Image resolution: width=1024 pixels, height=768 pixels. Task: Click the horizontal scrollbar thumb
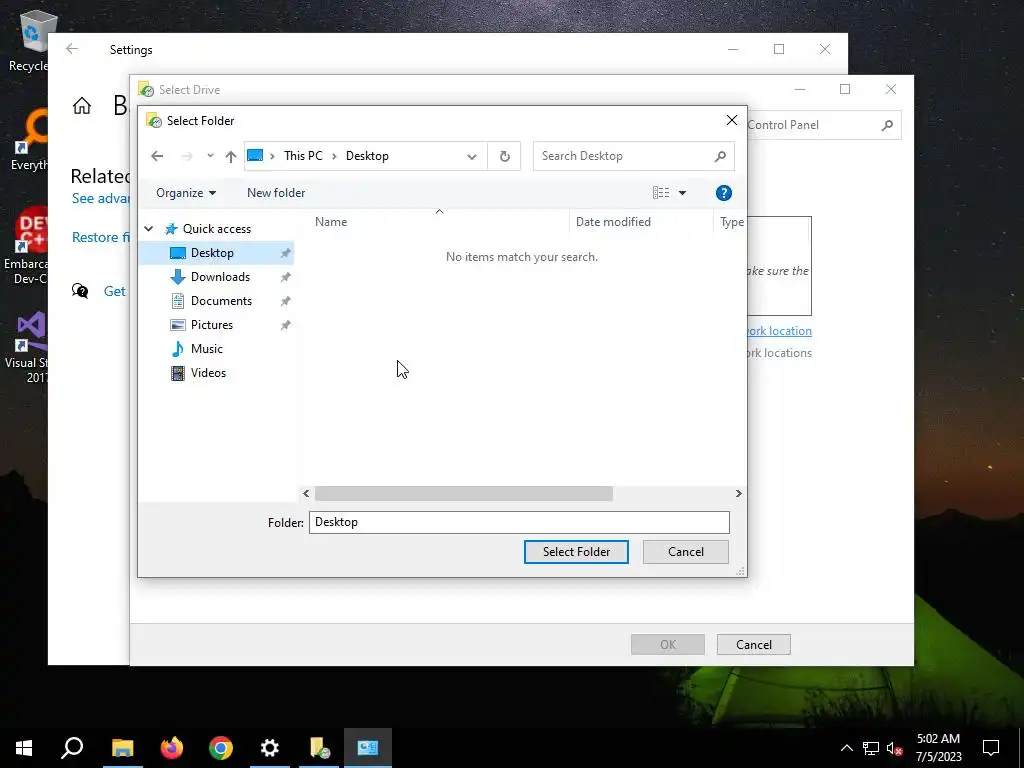pyautogui.click(x=464, y=494)
